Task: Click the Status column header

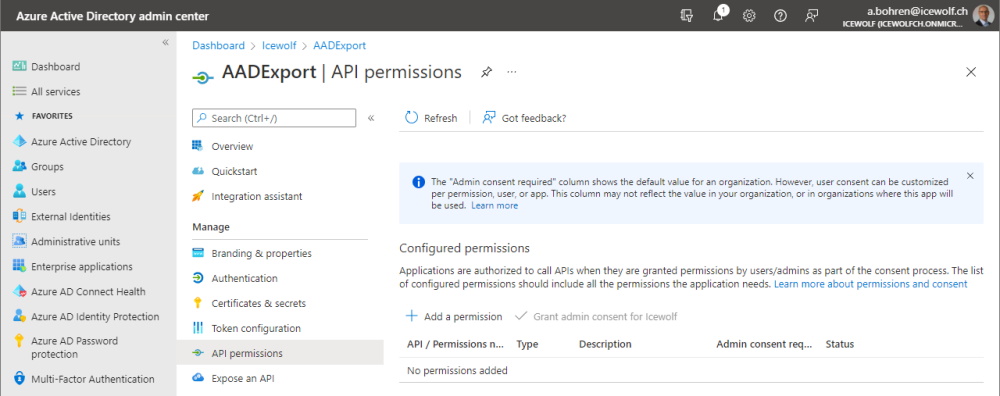Action: click(839, 344)
